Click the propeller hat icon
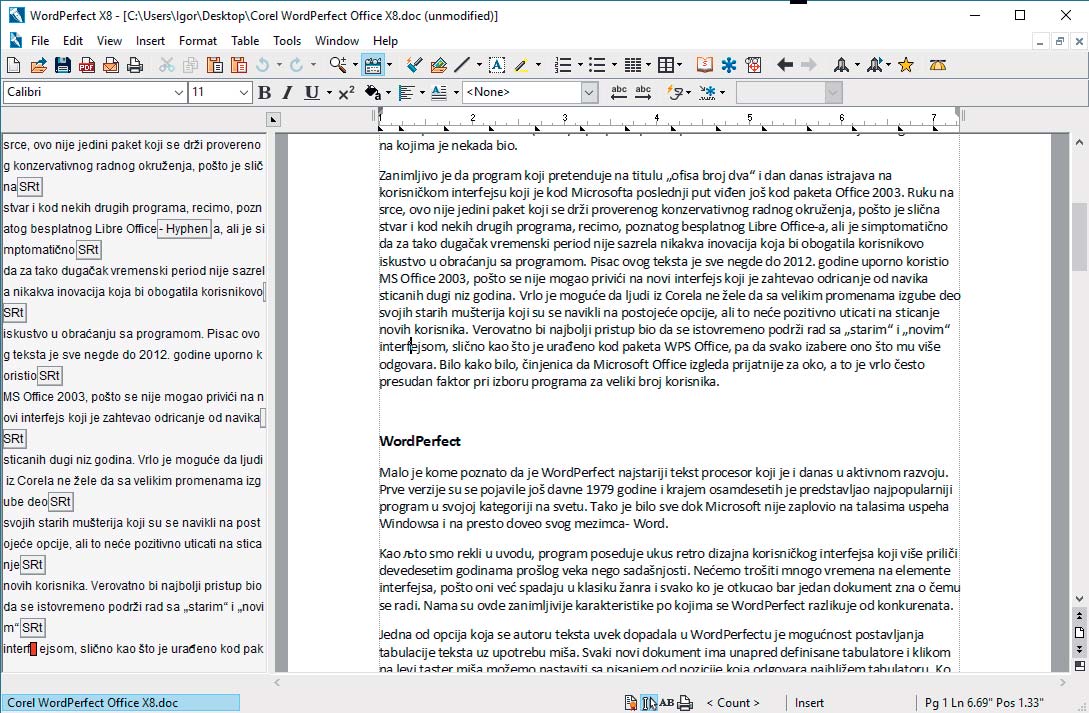Viewport: 1089px width, 713px height. (938, 65)
